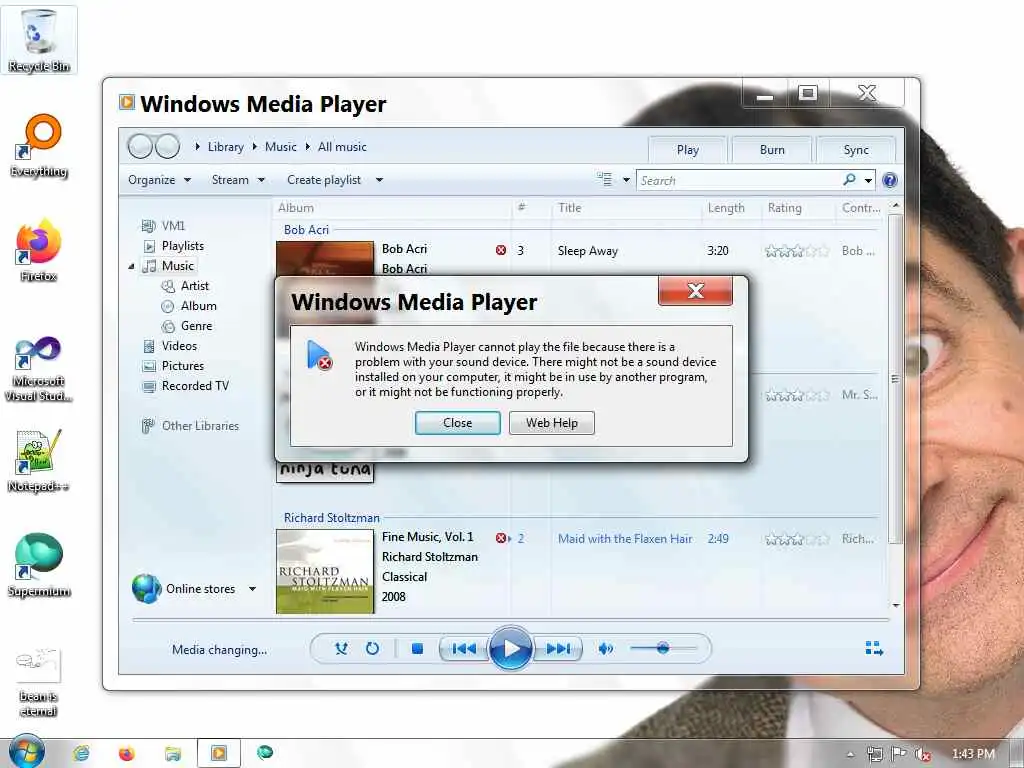This screenshot has width=1024, height=768.
Task: Open the Create playlist button
Action: (324, 180)
